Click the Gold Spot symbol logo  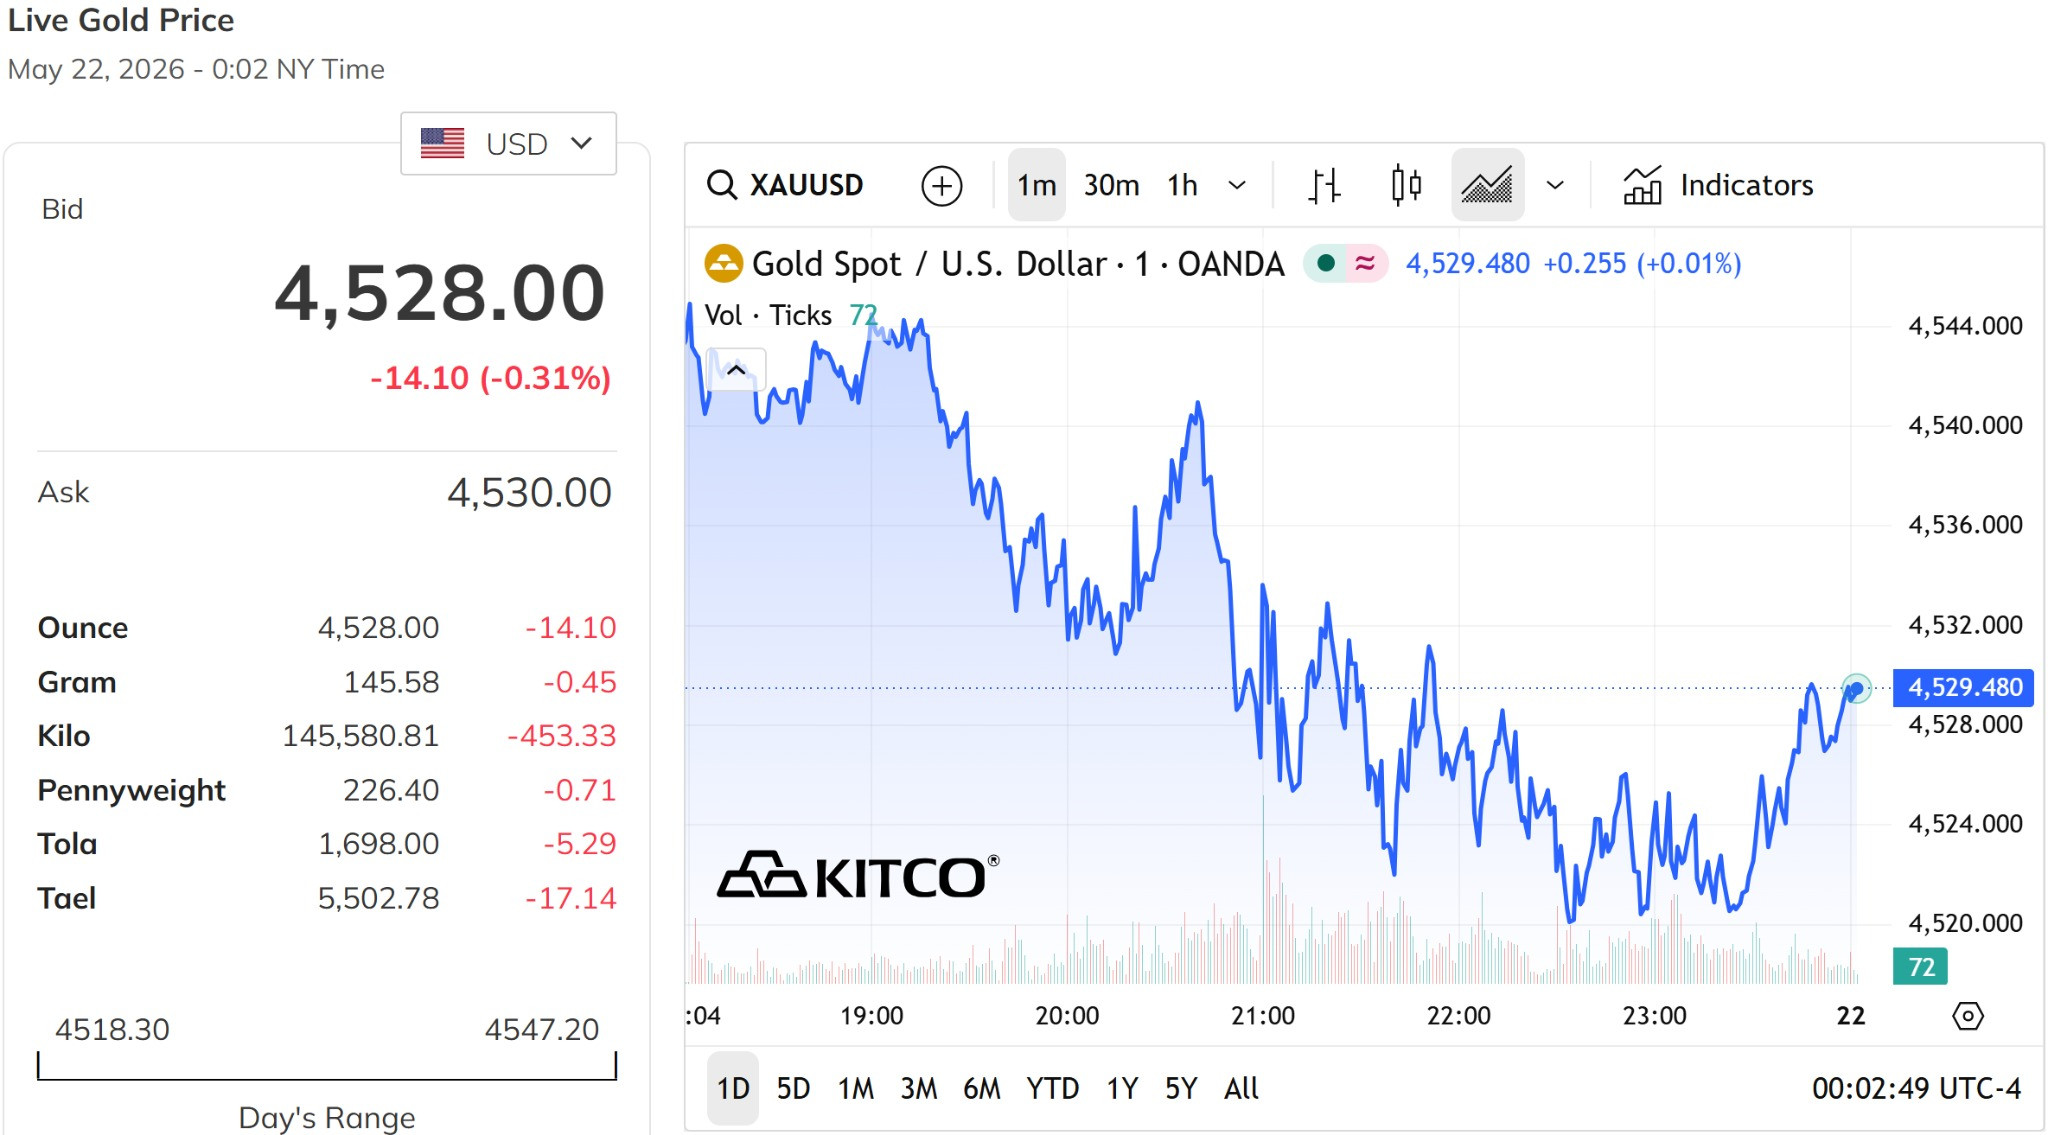click(723, 264)
